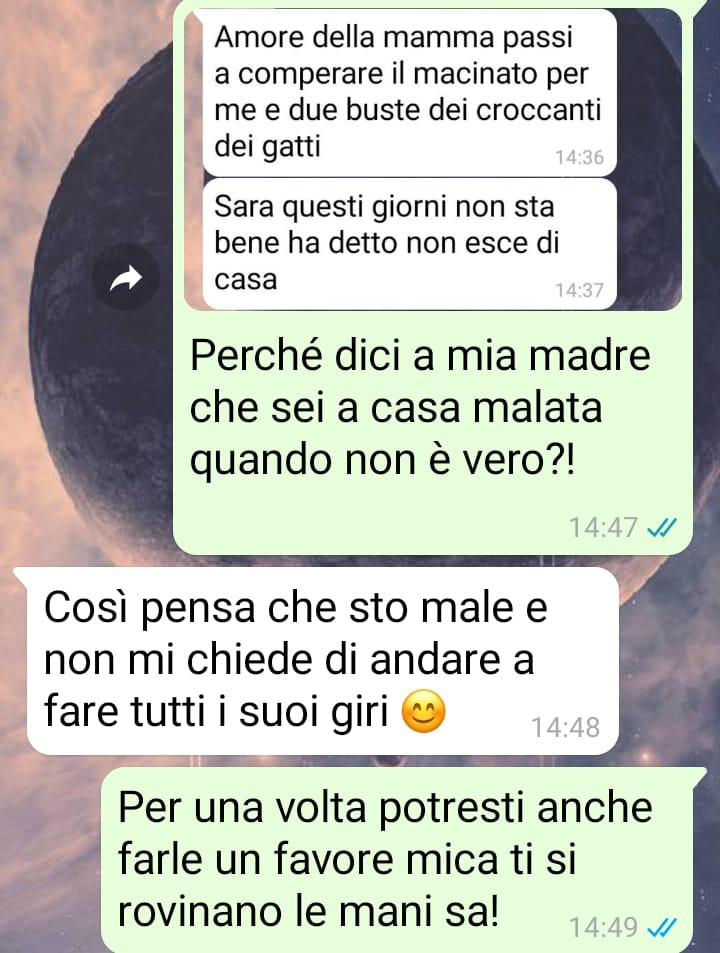Tap the 14:49 timestamp of the last message
720x953 pixels.
point(603,927)
